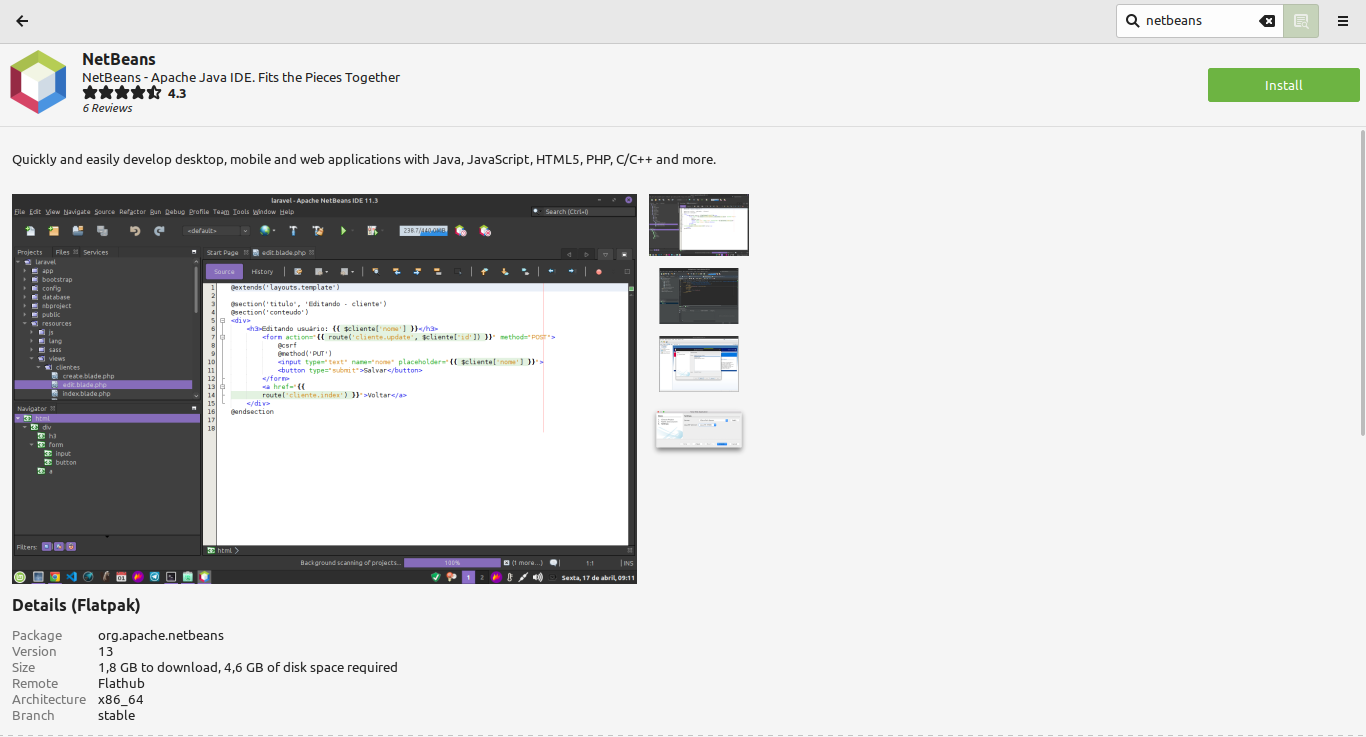Click the Version label
This screenshot has width=1366, height=737.
click(34, 652)
